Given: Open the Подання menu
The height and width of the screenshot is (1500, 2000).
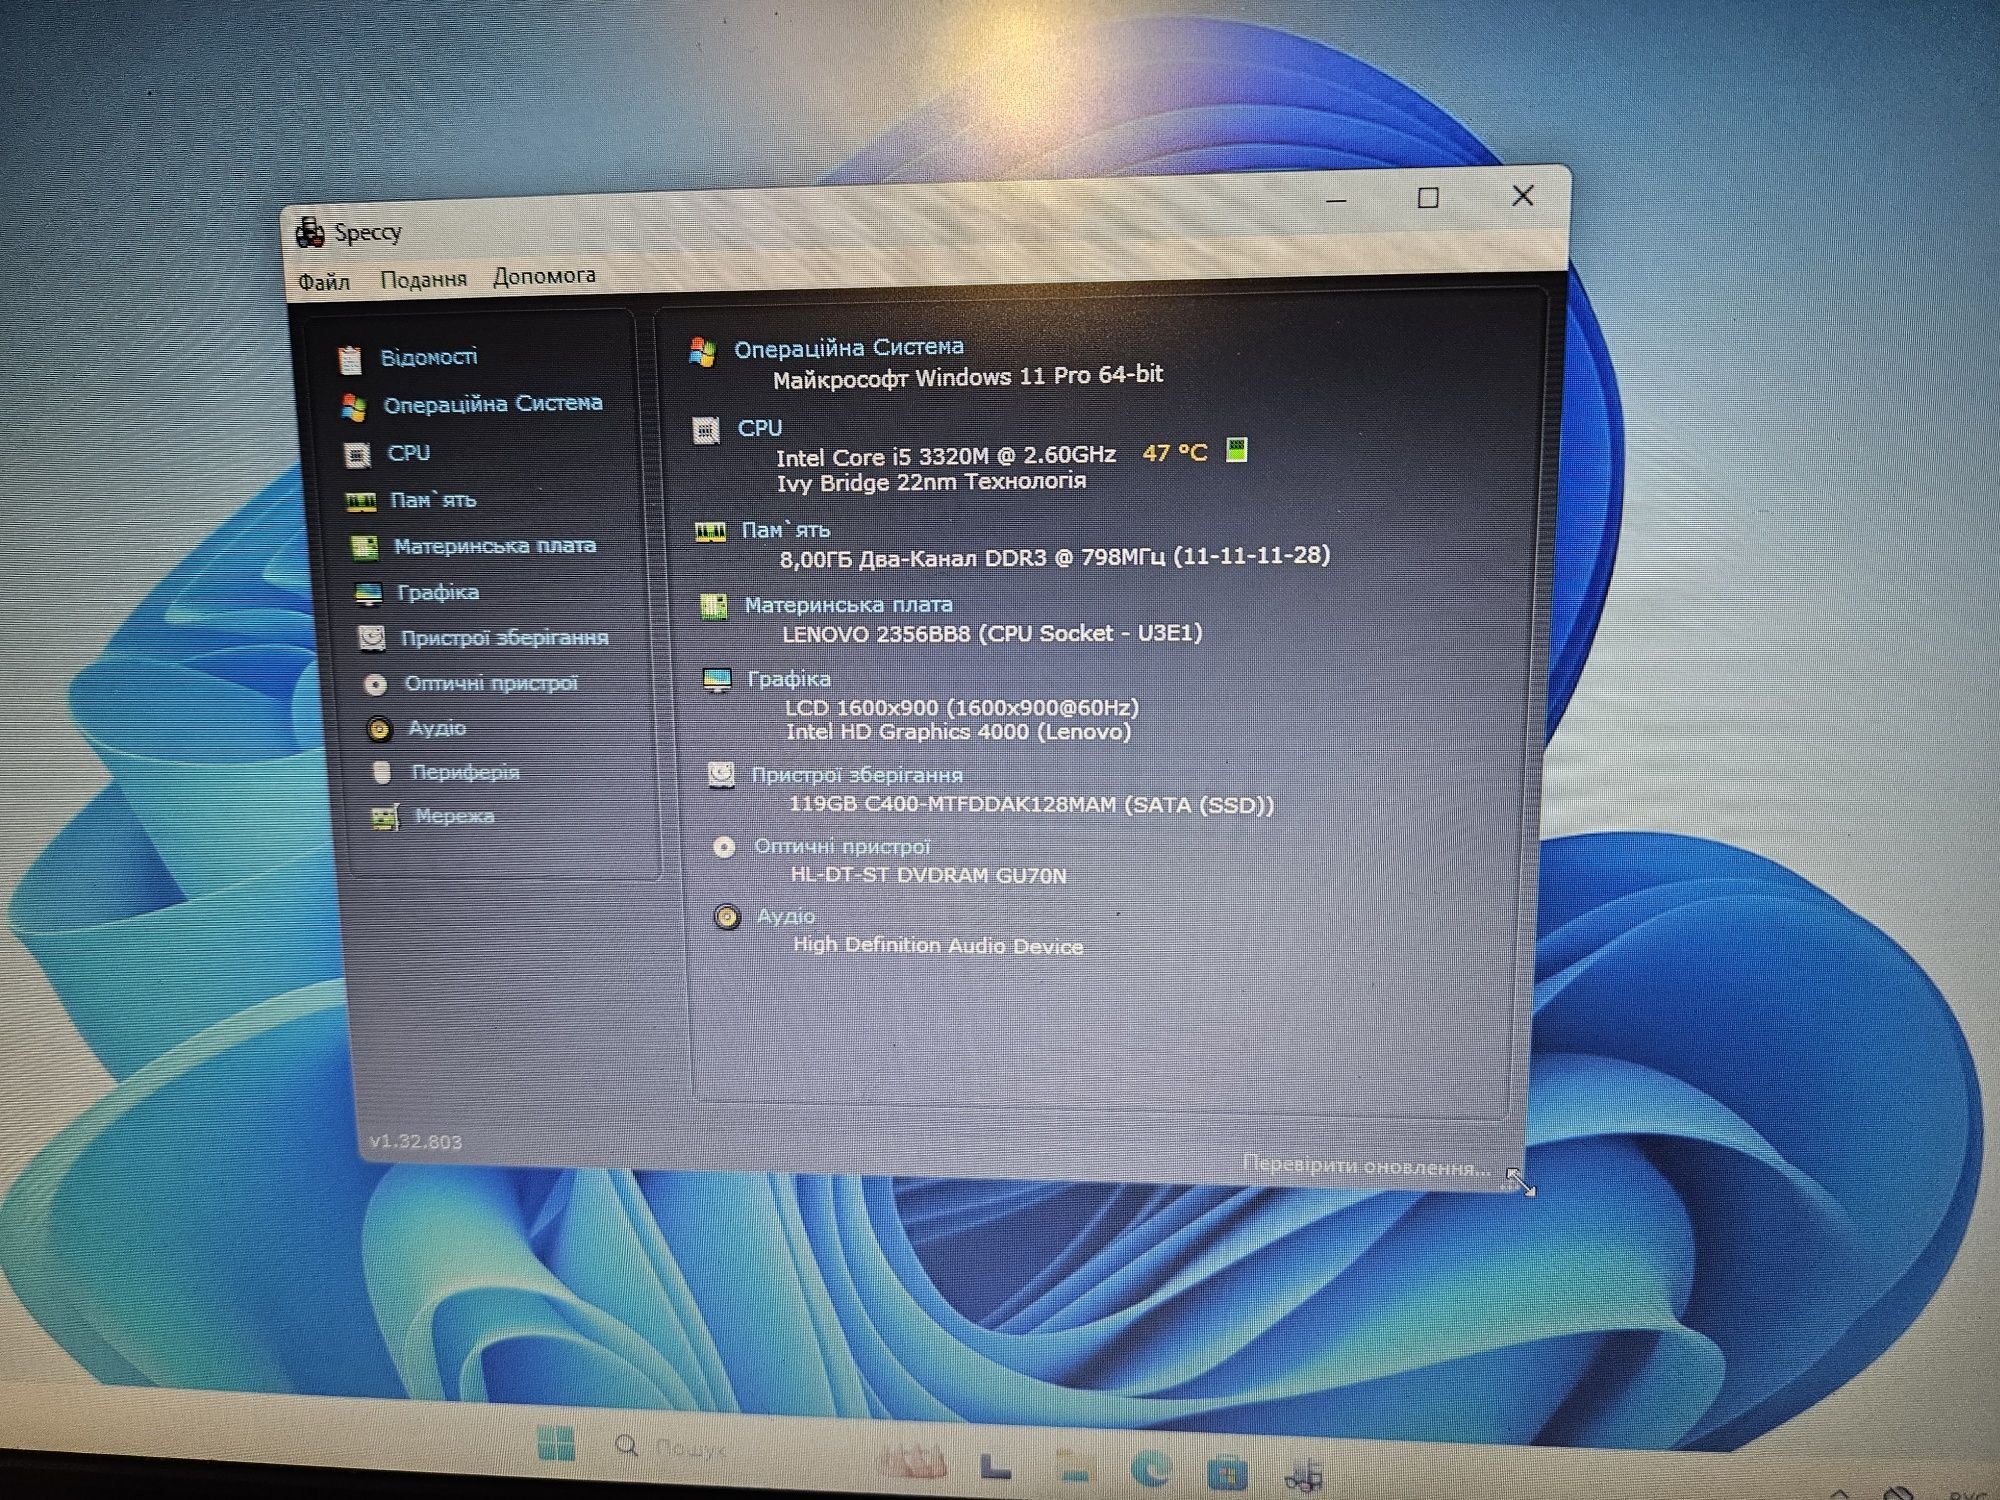Looking at the screenshot, I should pyautogui.click(x=423, y=280).
